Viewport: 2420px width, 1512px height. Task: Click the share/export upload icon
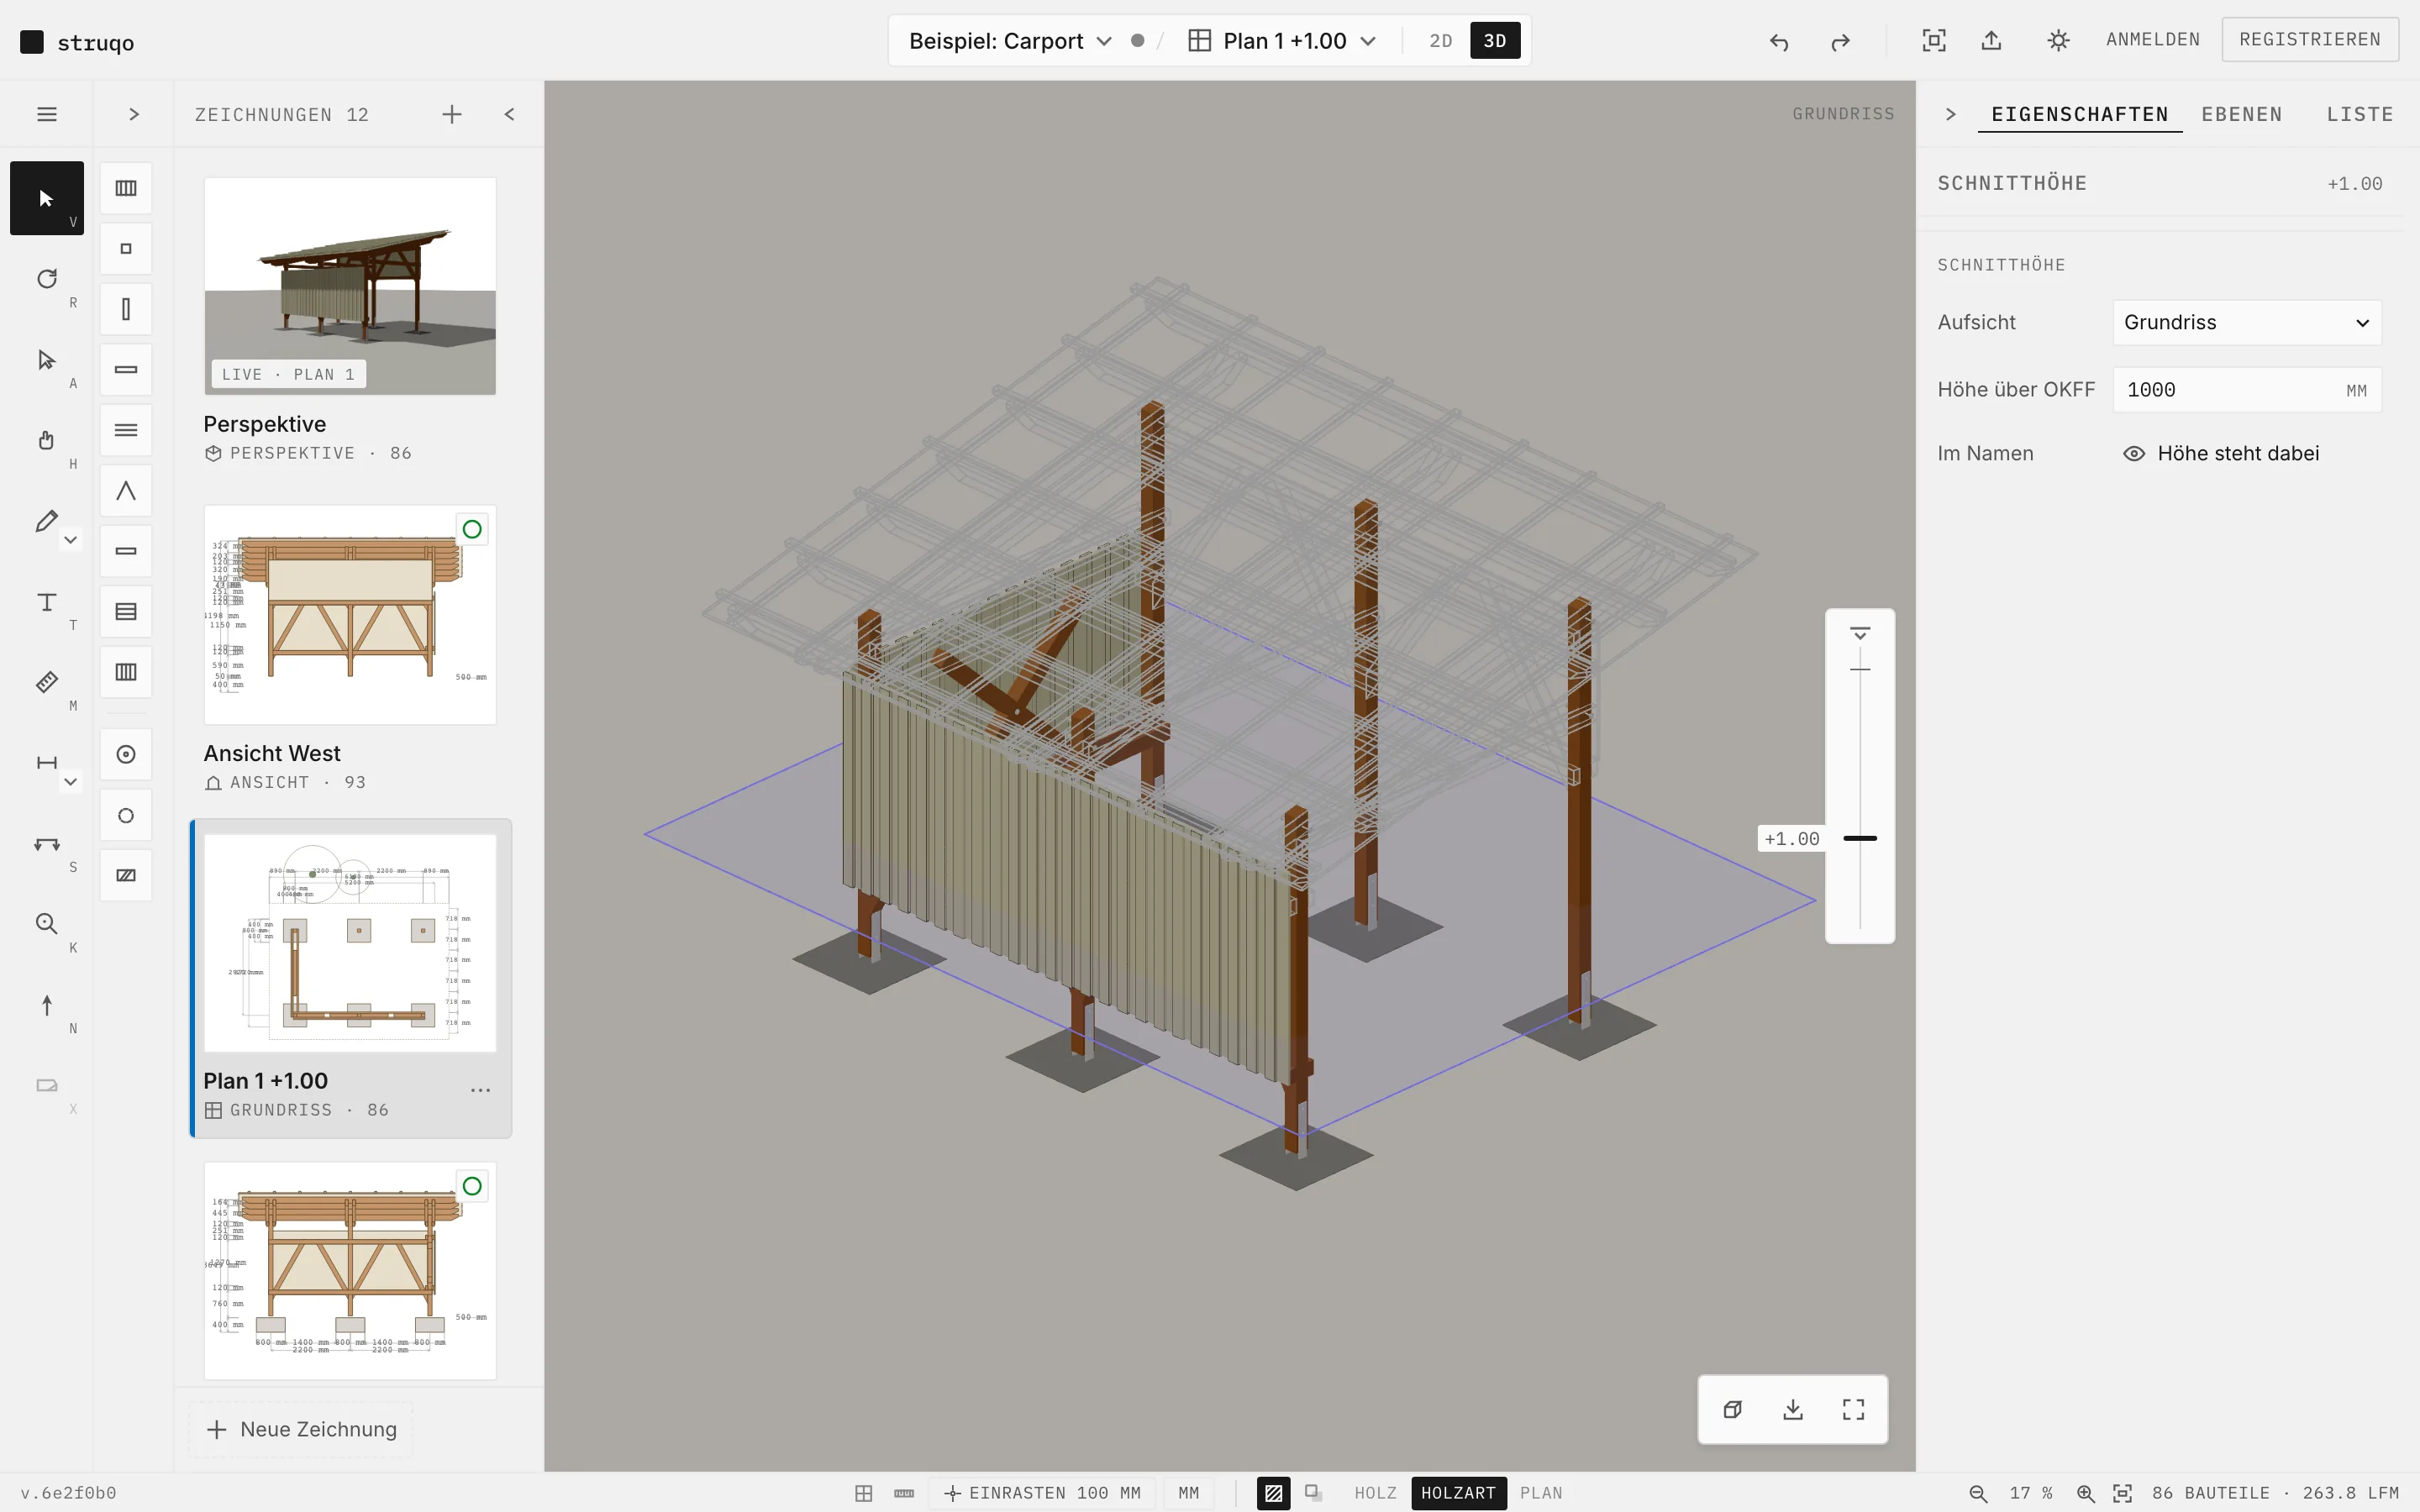[1991, 41]
